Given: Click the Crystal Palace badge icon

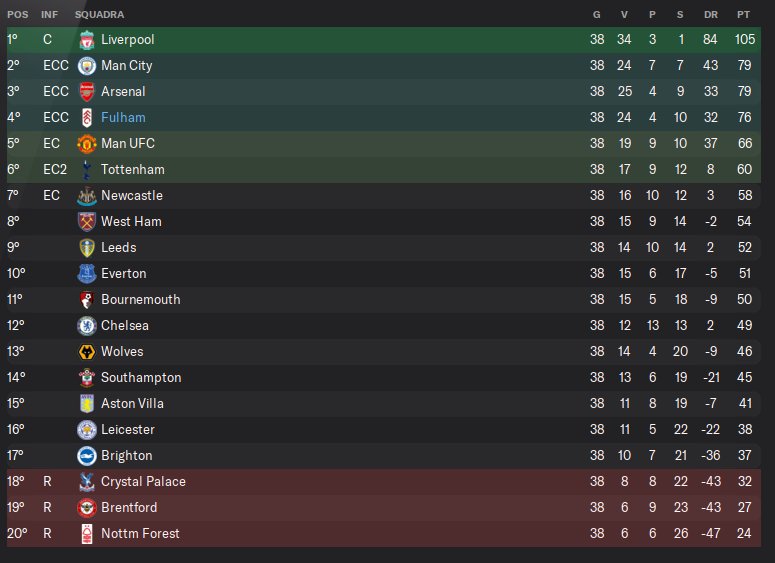Looking at the screenshot, I should tap(87, 481).
